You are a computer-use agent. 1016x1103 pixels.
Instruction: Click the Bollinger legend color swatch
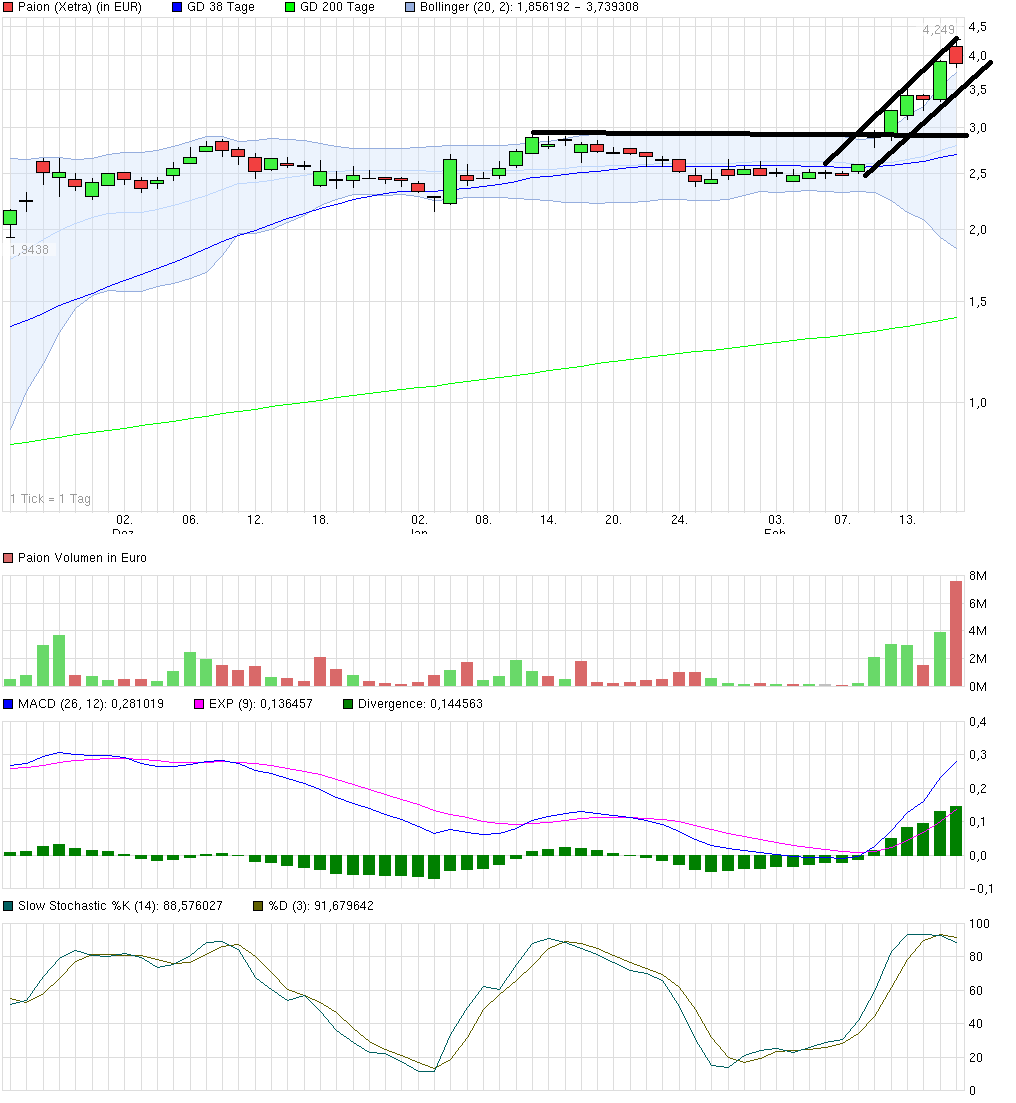click(x=410, y=7)
